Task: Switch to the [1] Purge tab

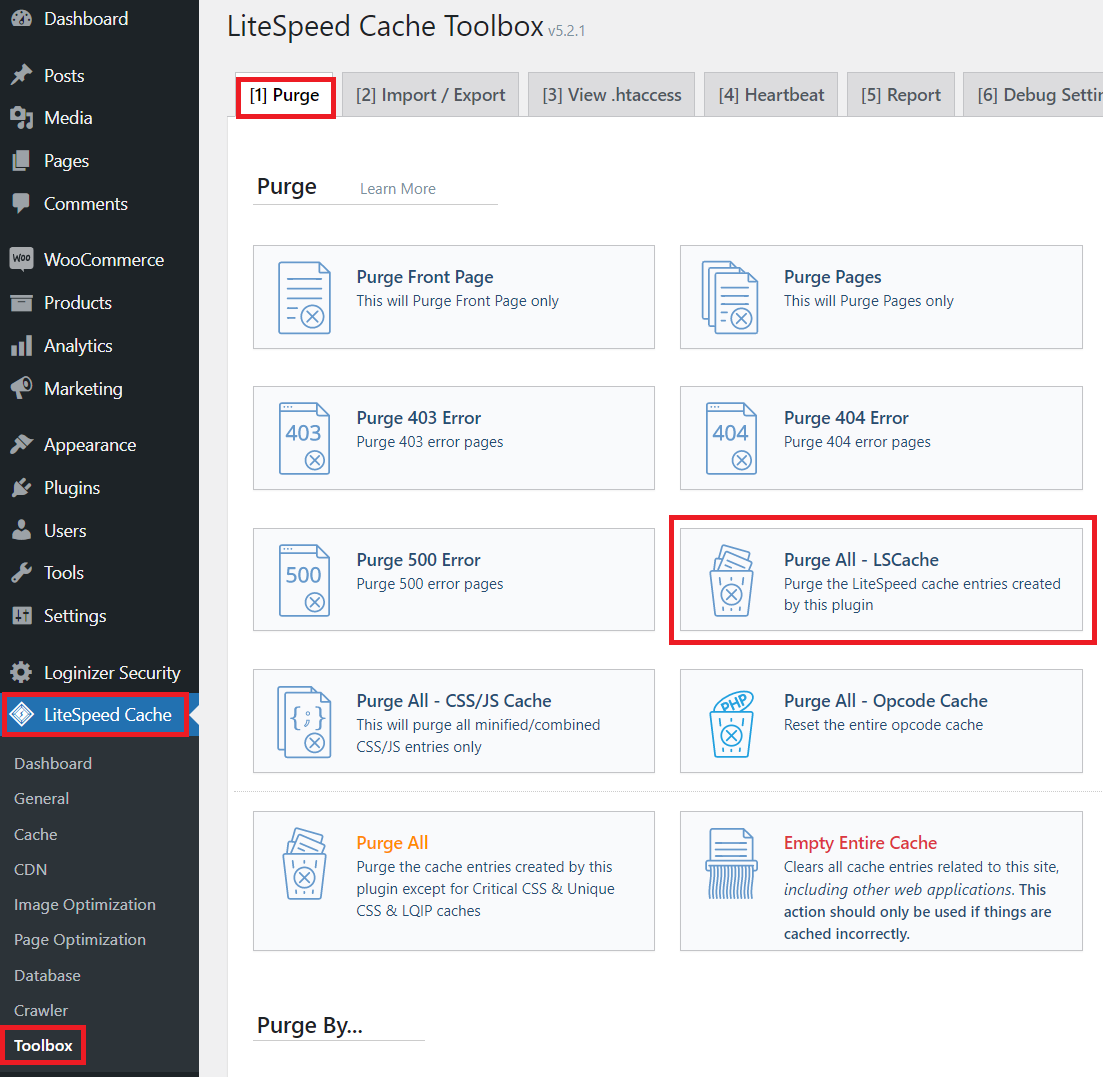Action: pos(285,96)
